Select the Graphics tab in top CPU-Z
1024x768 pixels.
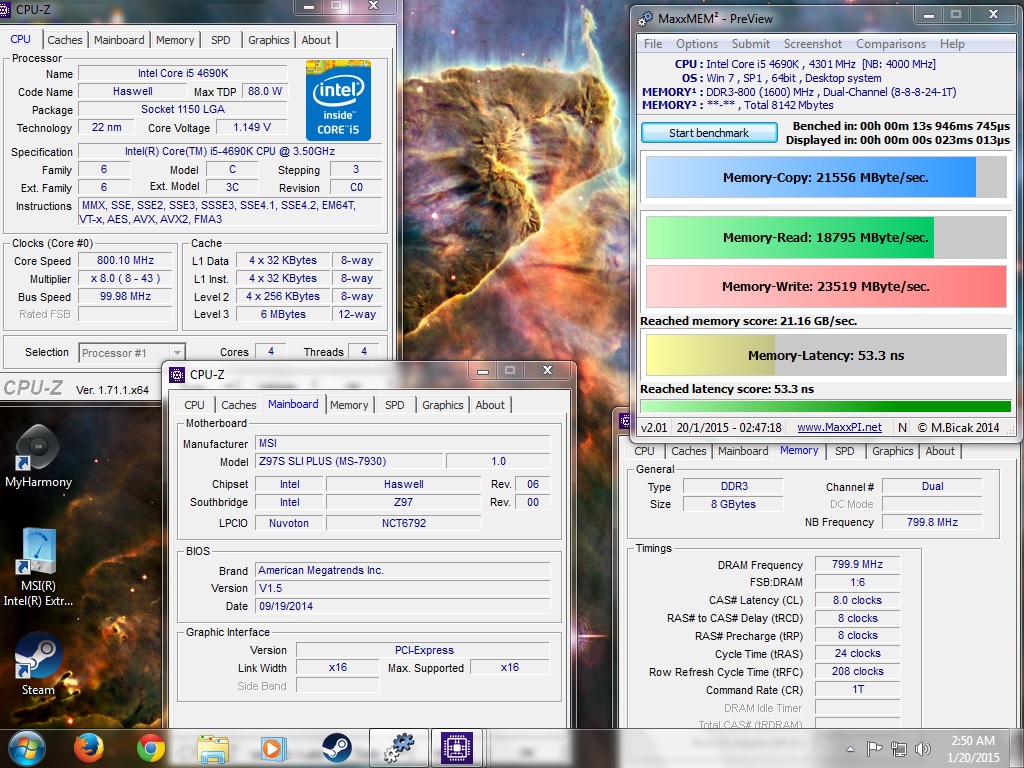click(268, 40)
